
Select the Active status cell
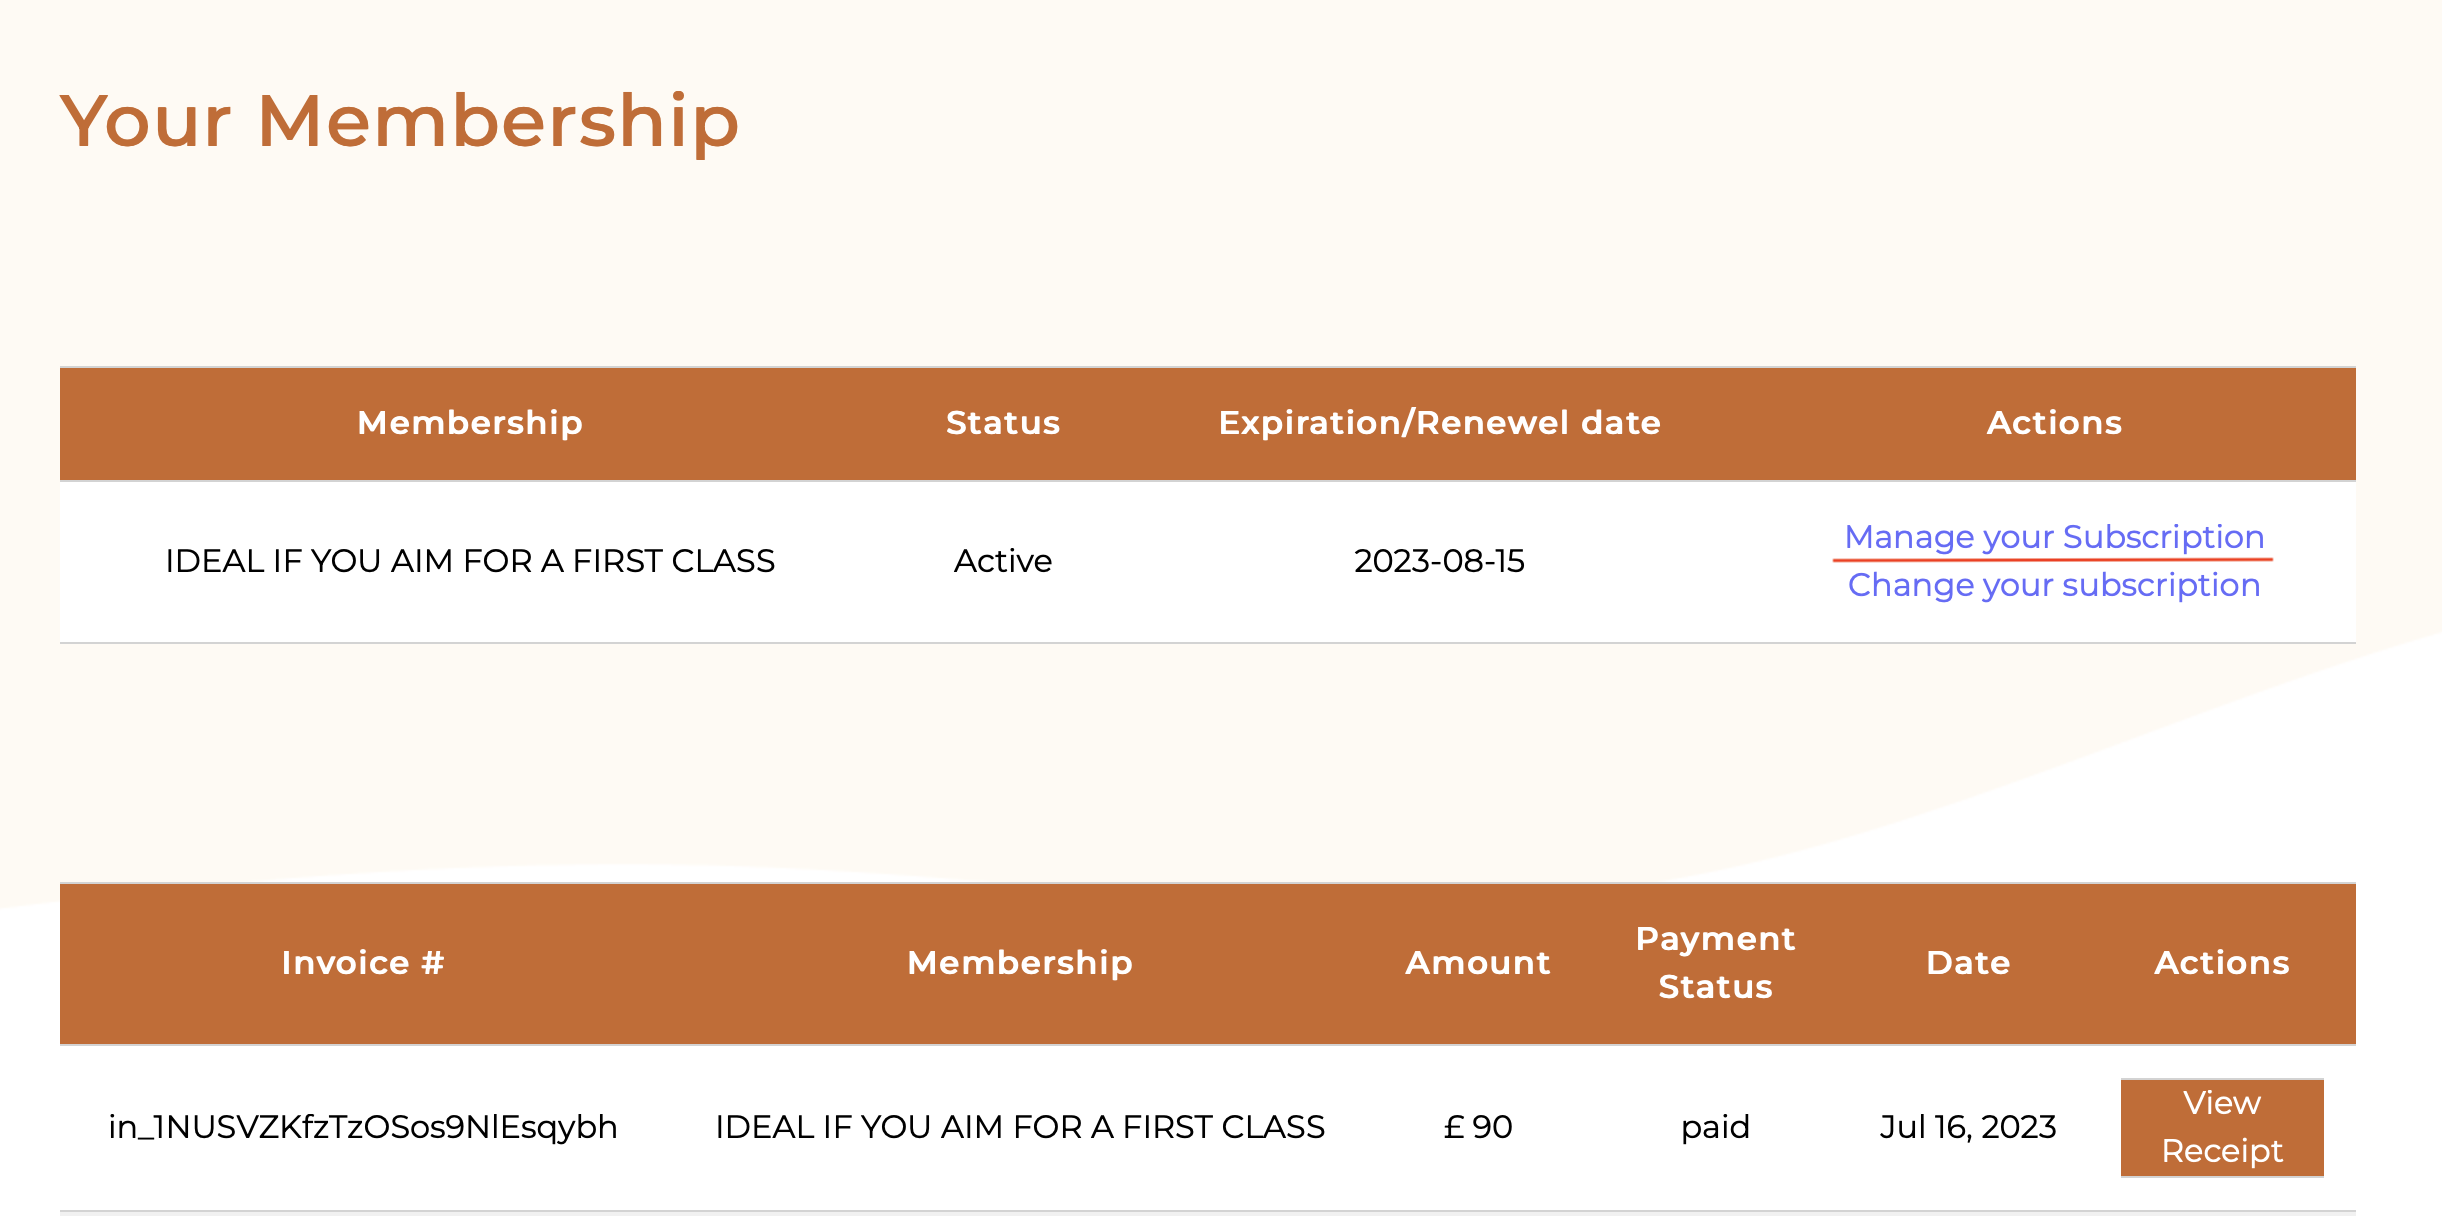1003,561
